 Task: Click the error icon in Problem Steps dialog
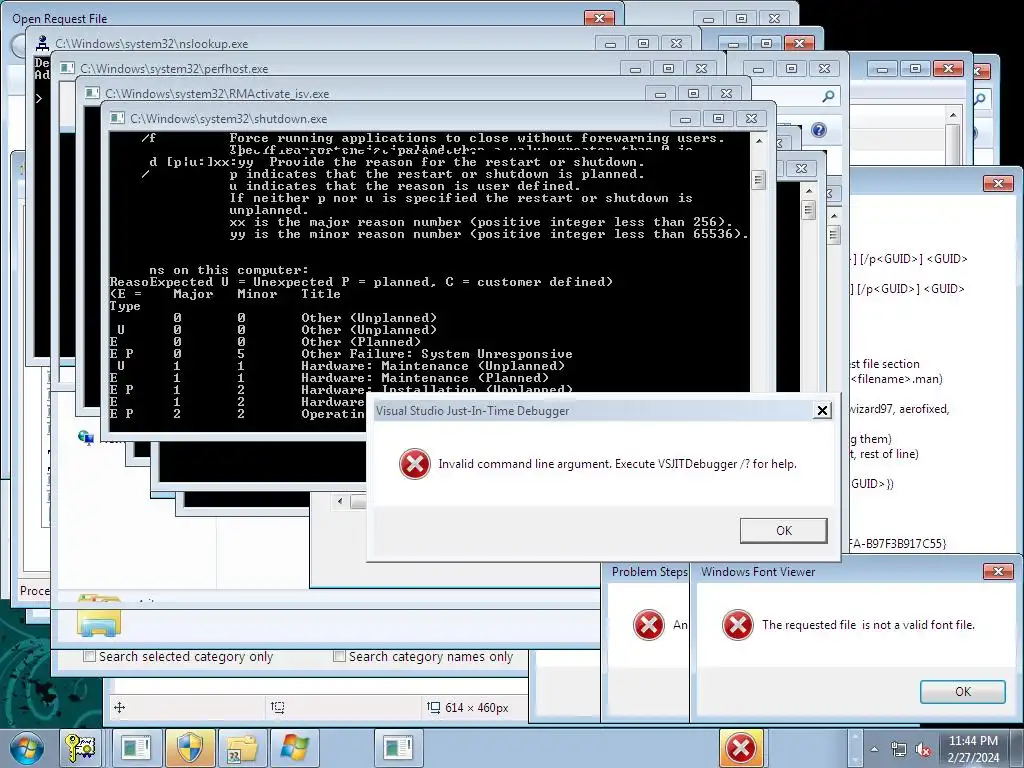(x=648, y=625)
